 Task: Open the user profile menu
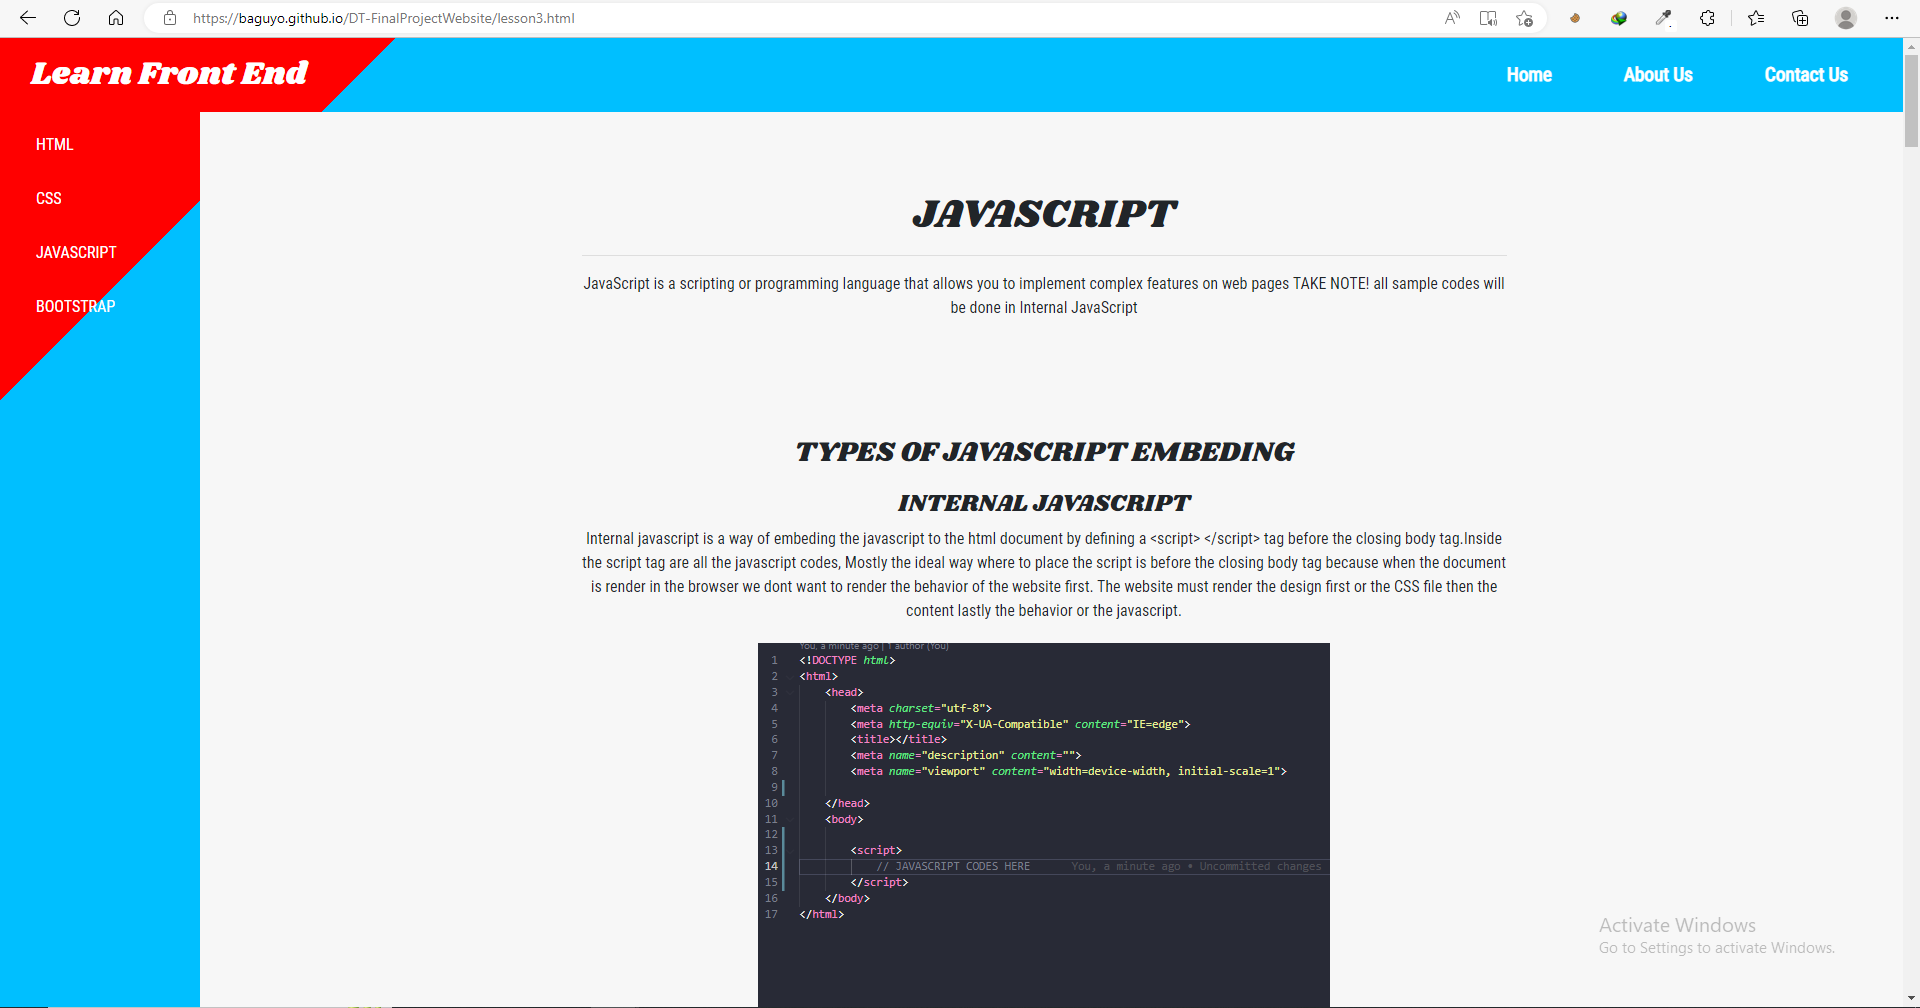[1846, 18]
